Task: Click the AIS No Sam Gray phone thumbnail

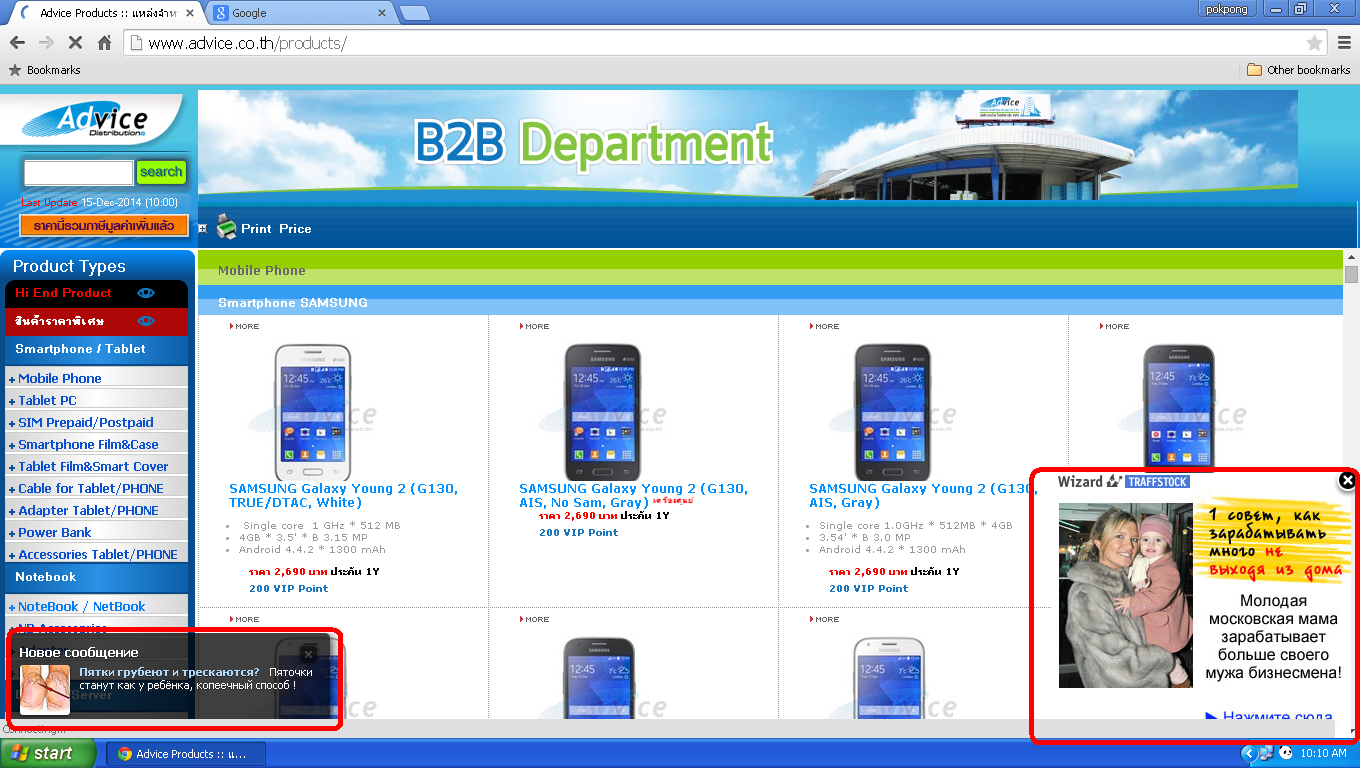Action: [x=603, y=412]
